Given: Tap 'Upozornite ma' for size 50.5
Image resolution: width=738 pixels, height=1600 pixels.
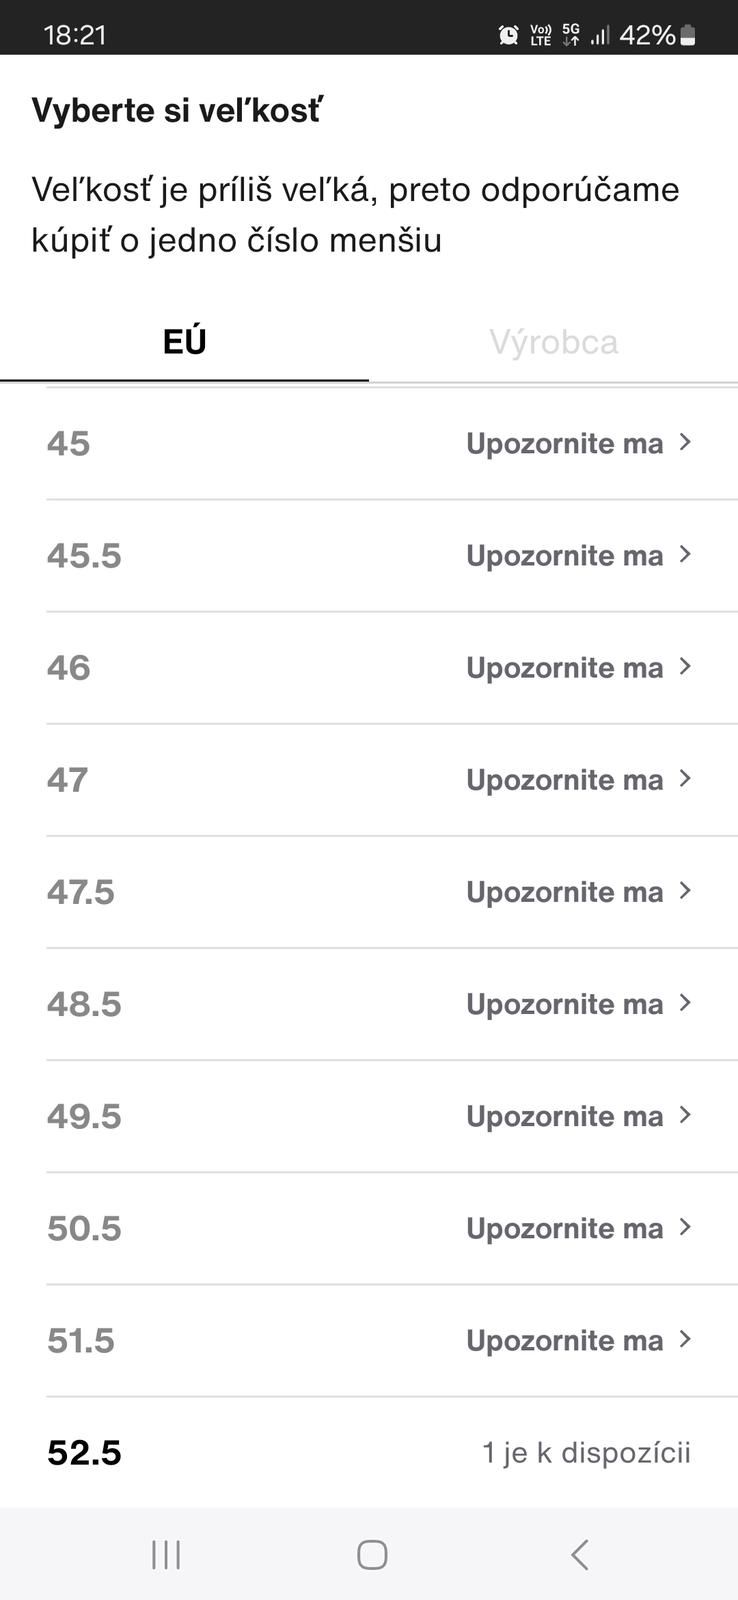Looking at the screenshot, I should point(564,1228).
